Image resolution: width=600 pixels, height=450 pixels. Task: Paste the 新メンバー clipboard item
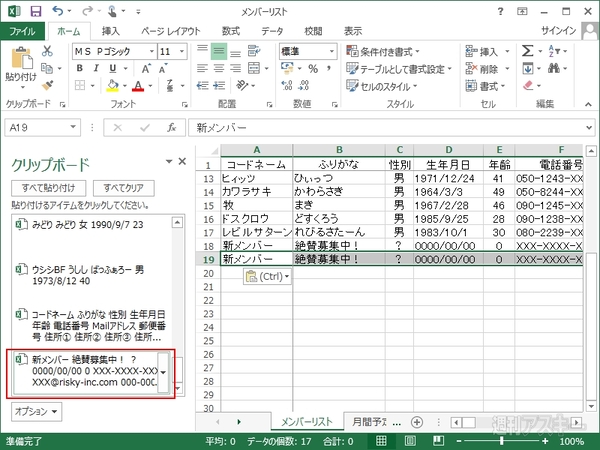tap(90, 373)
